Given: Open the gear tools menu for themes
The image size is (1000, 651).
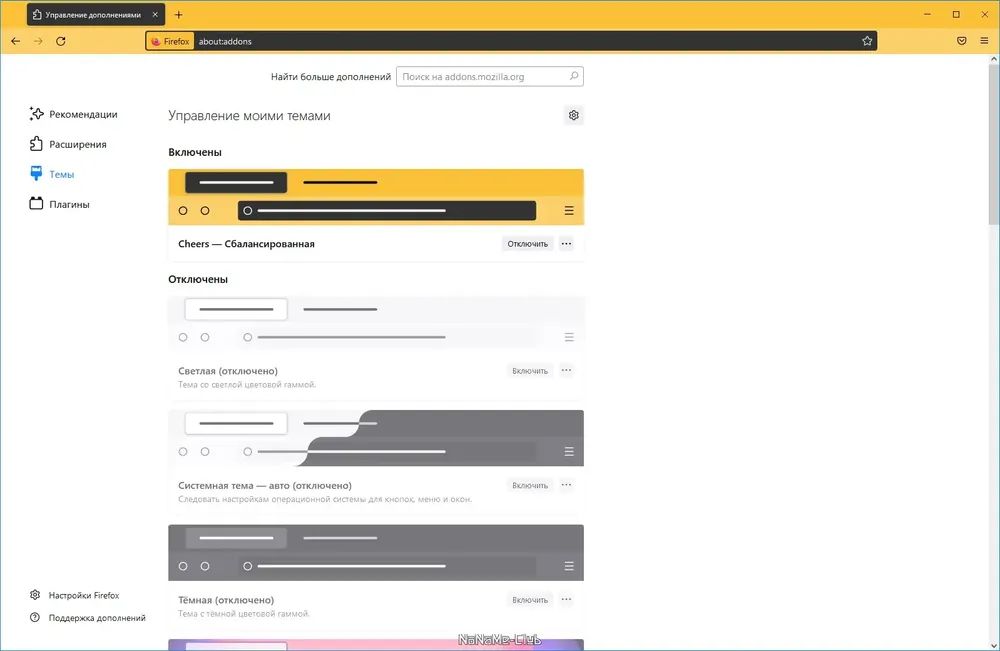Looking at the screenshot, I should point(573,115).
